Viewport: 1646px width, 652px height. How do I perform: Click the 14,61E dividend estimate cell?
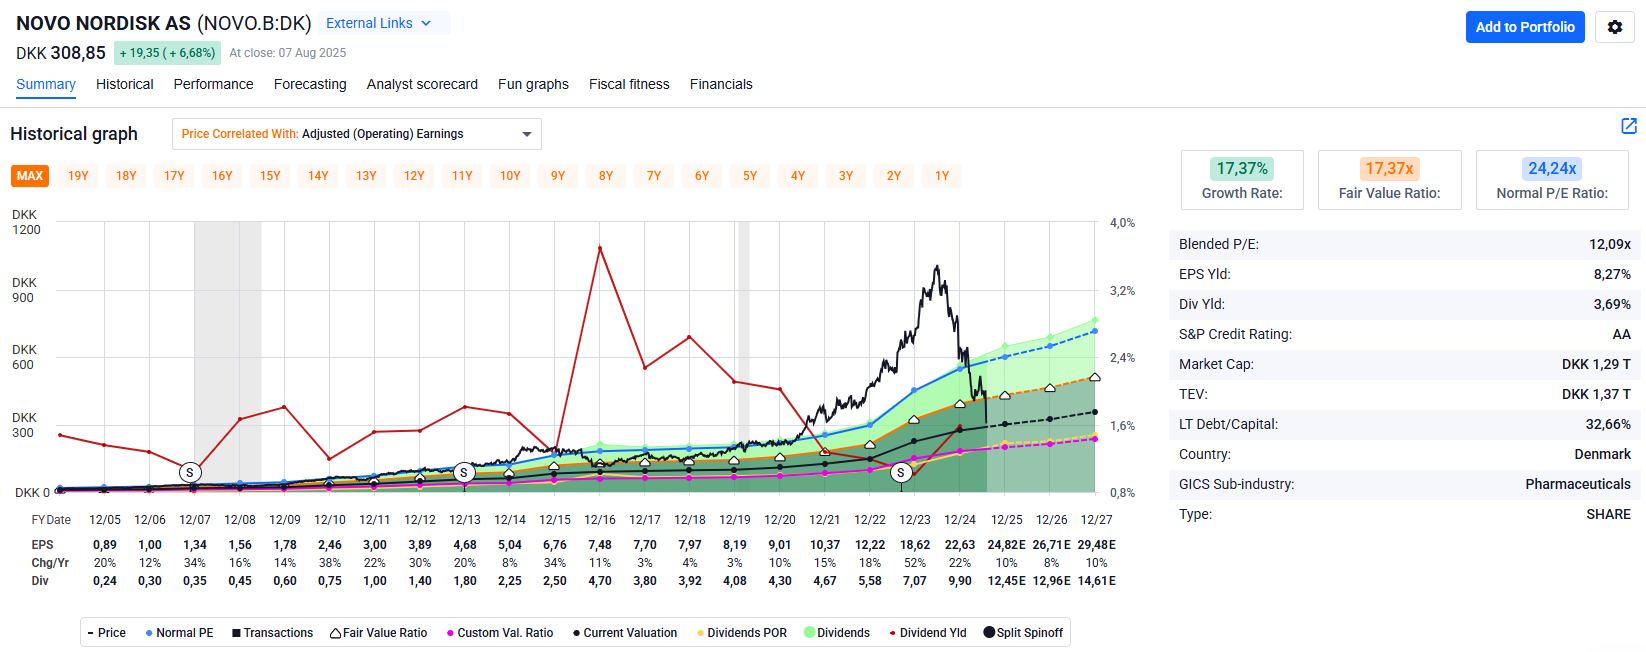click(1097, 581)
